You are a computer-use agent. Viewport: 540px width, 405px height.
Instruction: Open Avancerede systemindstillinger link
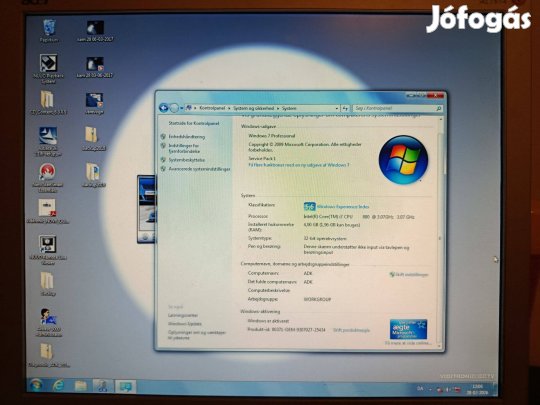coord(199,169)
